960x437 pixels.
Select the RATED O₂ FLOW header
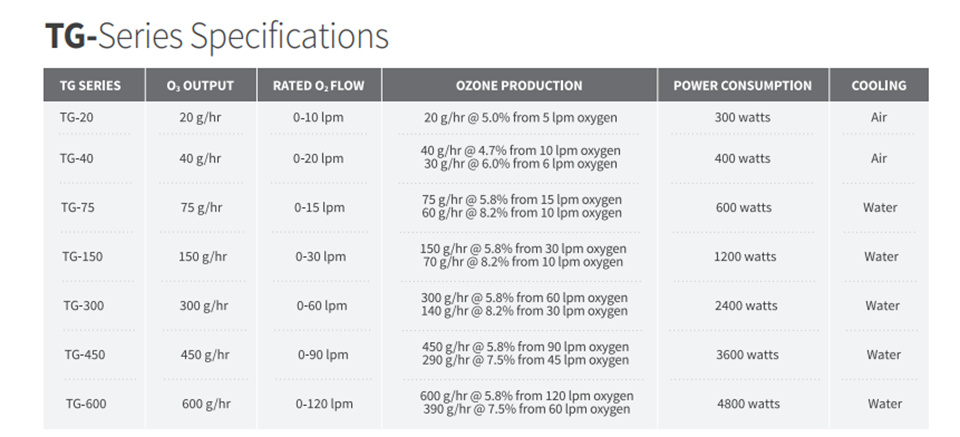click(318, 86)
